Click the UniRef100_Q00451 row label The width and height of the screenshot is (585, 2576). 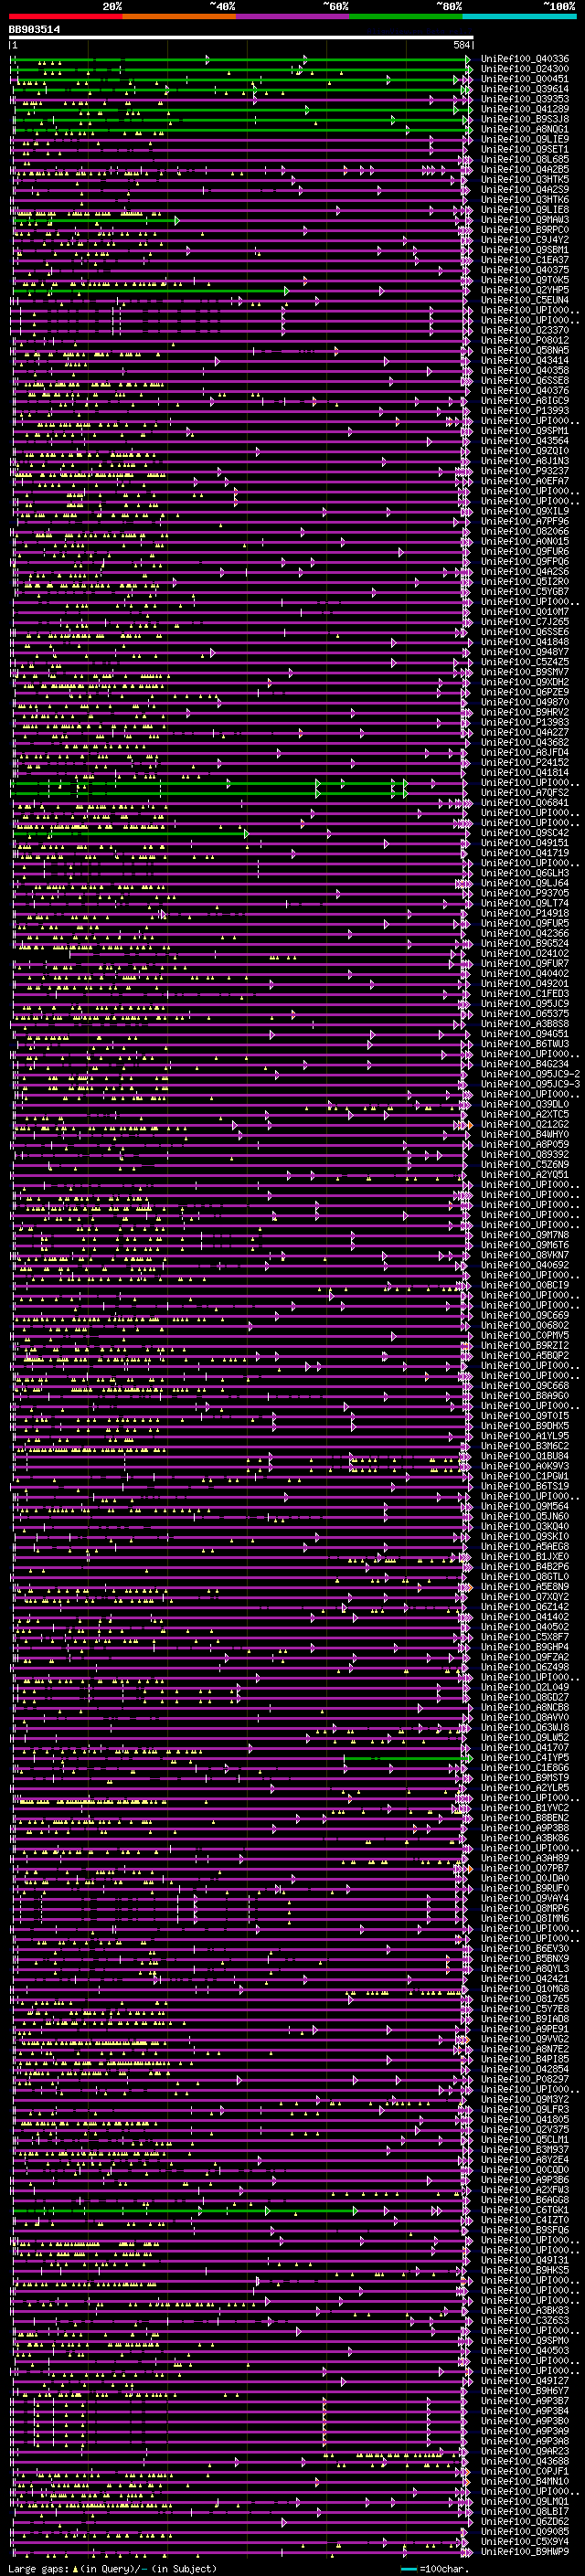tap(525, 79)
